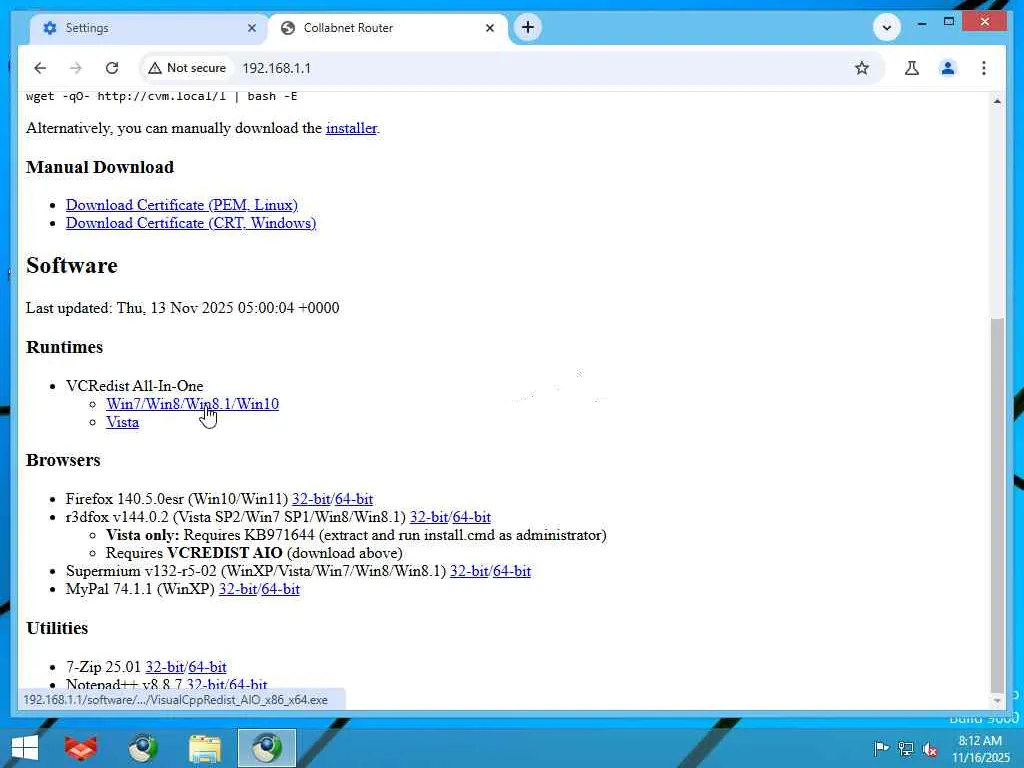Download MyPal 74.1.1 64-bit

coord(281,589)
